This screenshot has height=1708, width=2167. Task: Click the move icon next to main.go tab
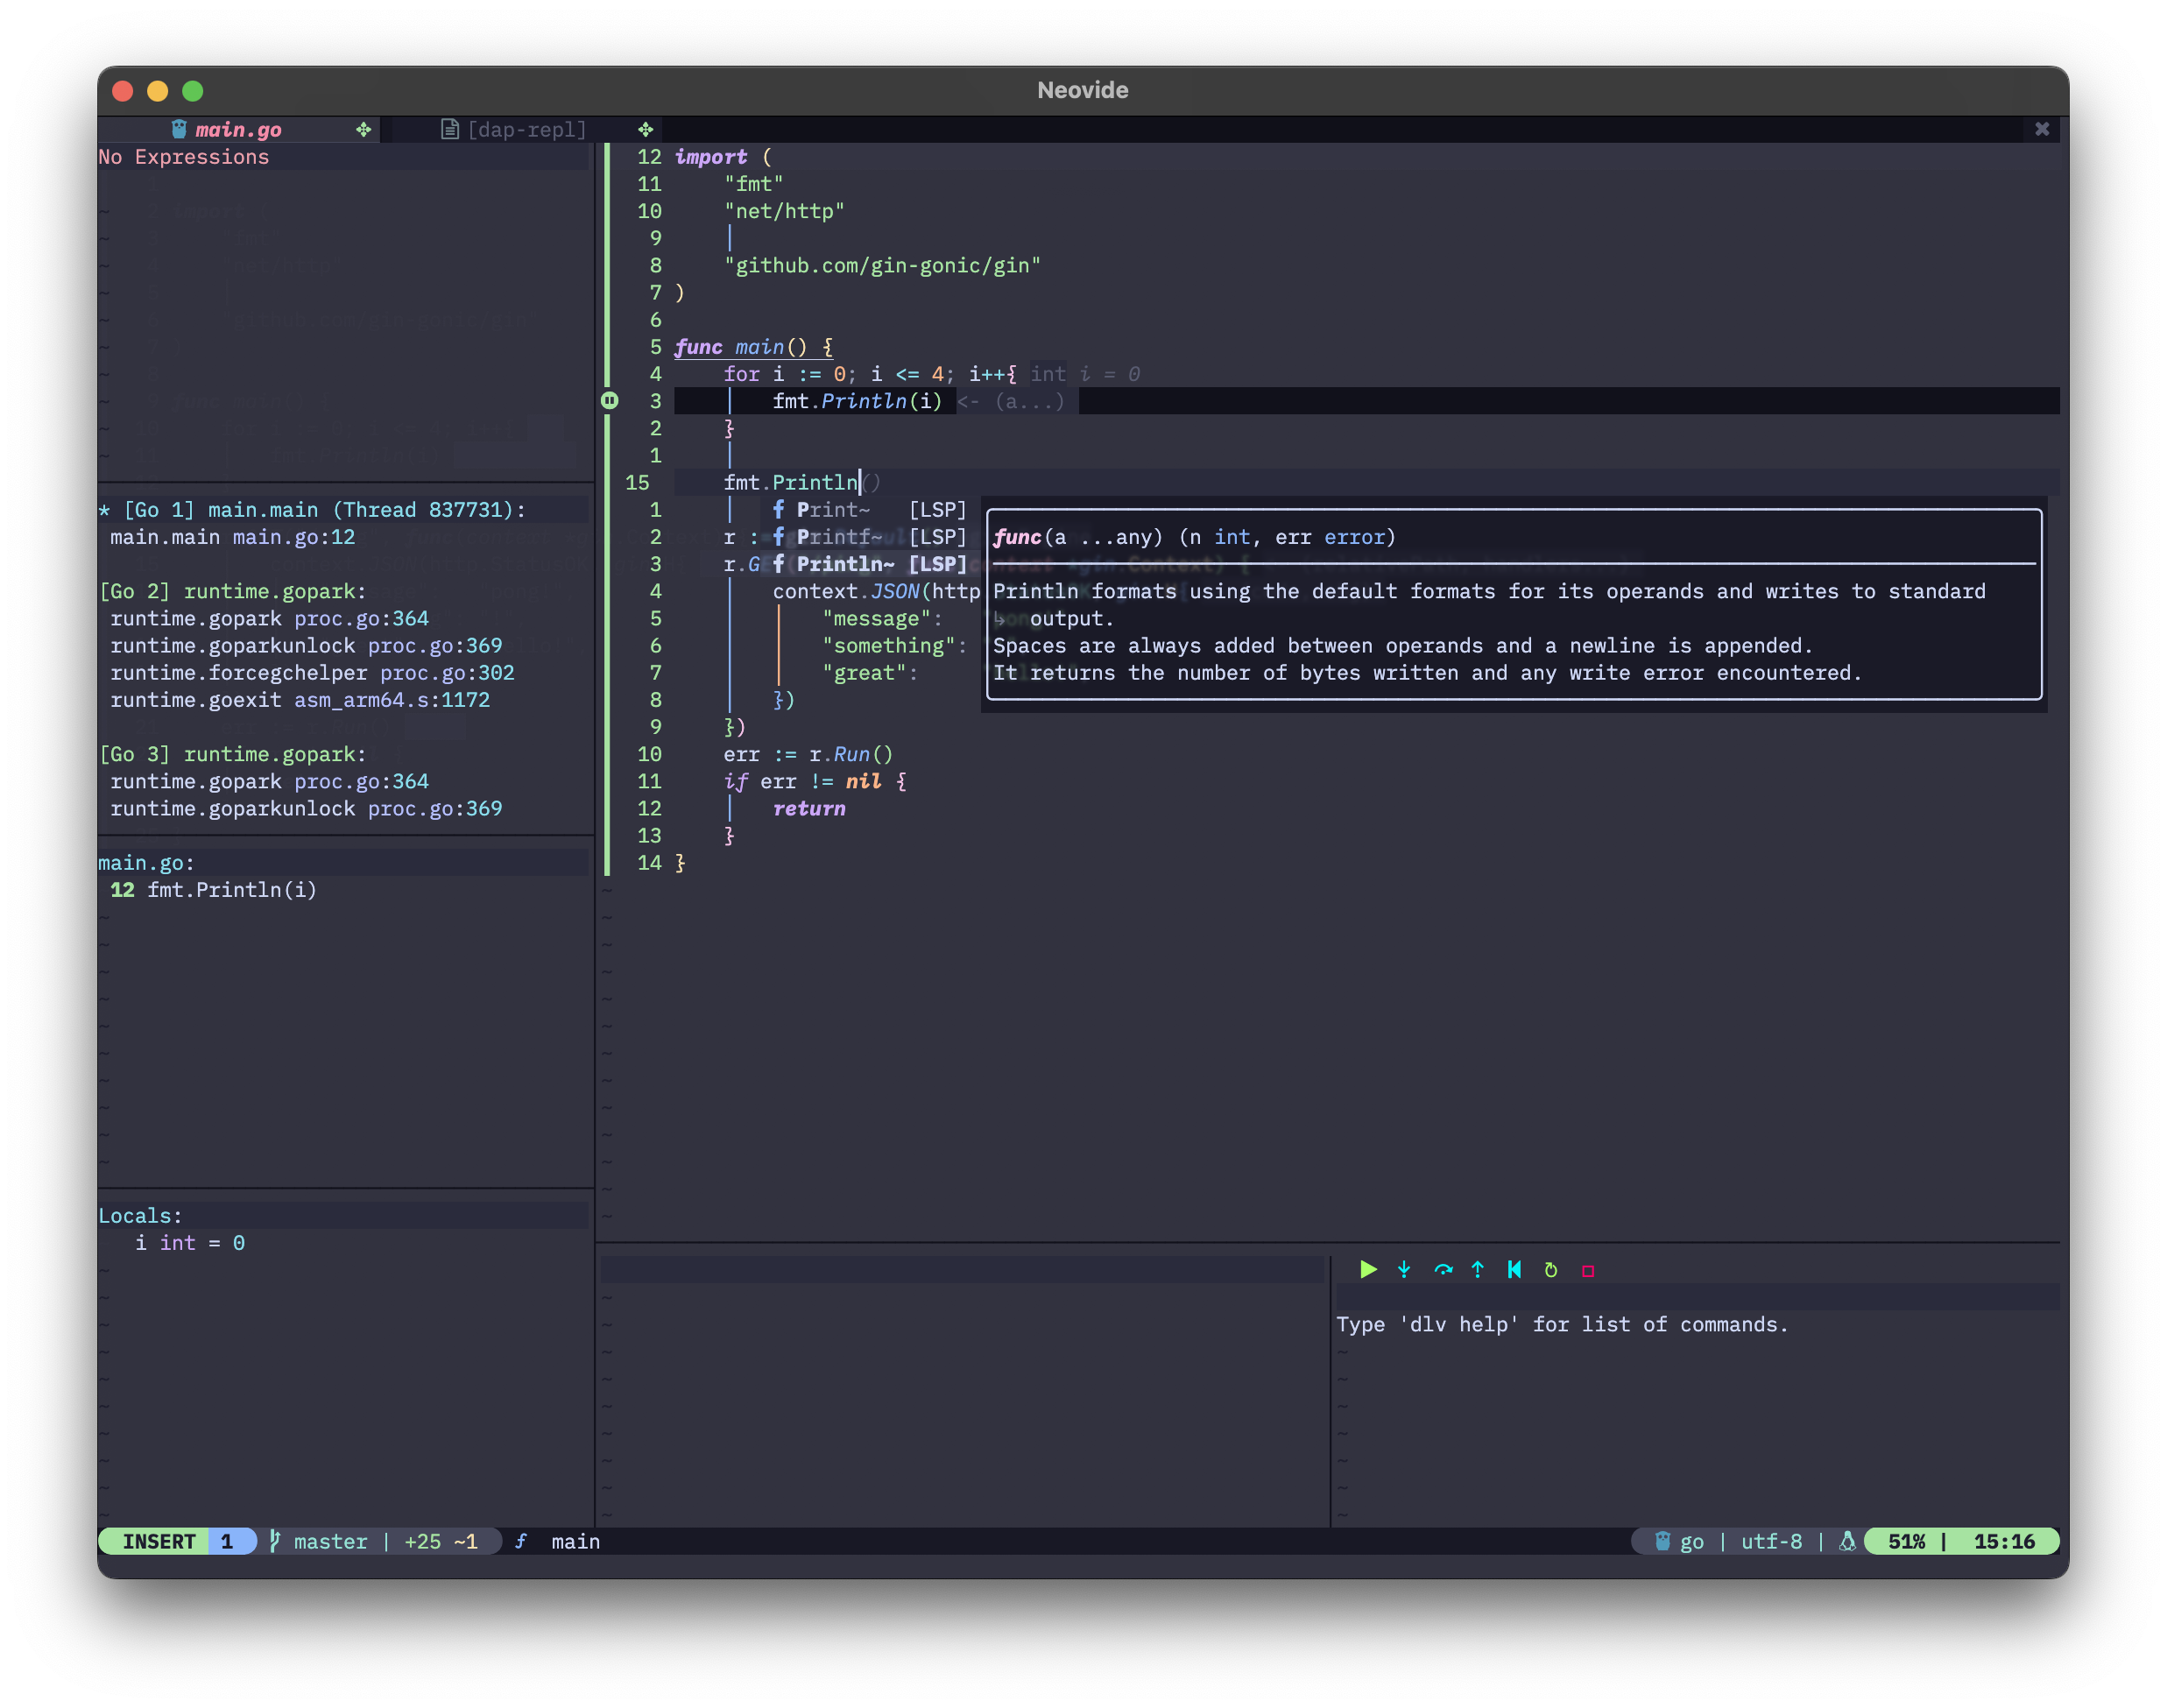tap(363, 129)
